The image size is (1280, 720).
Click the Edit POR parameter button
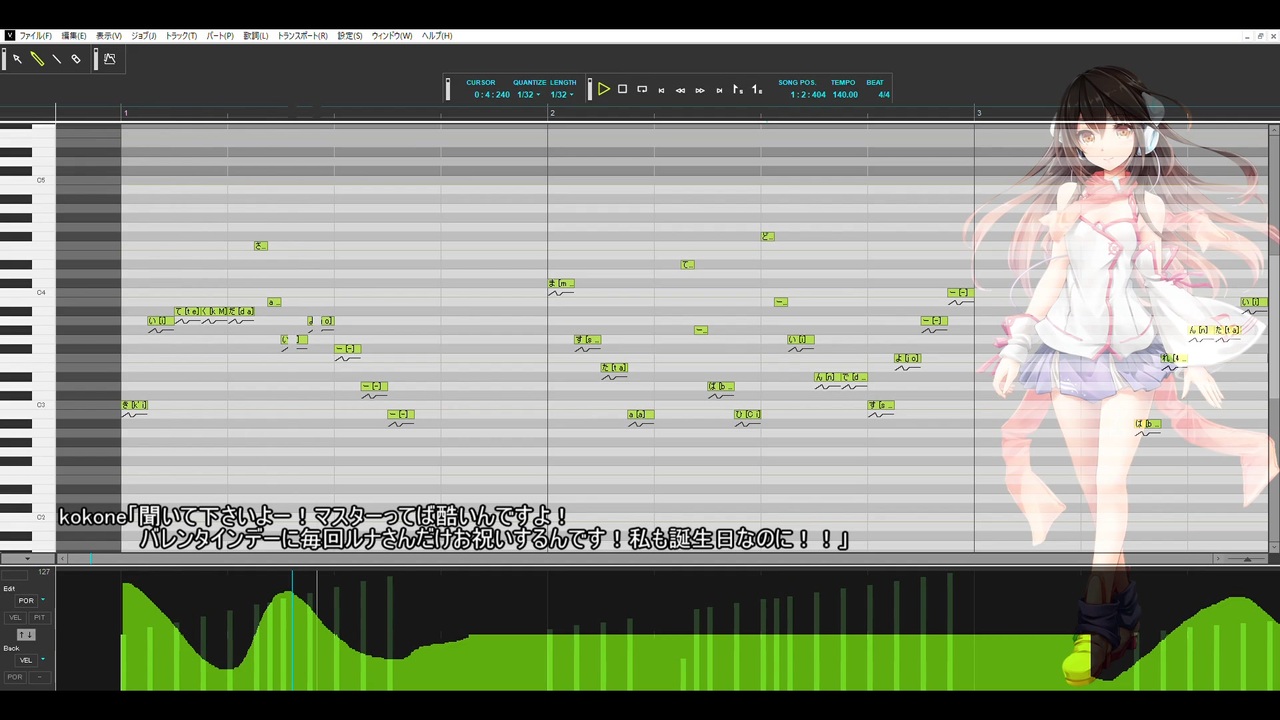[x=26, y=601]
